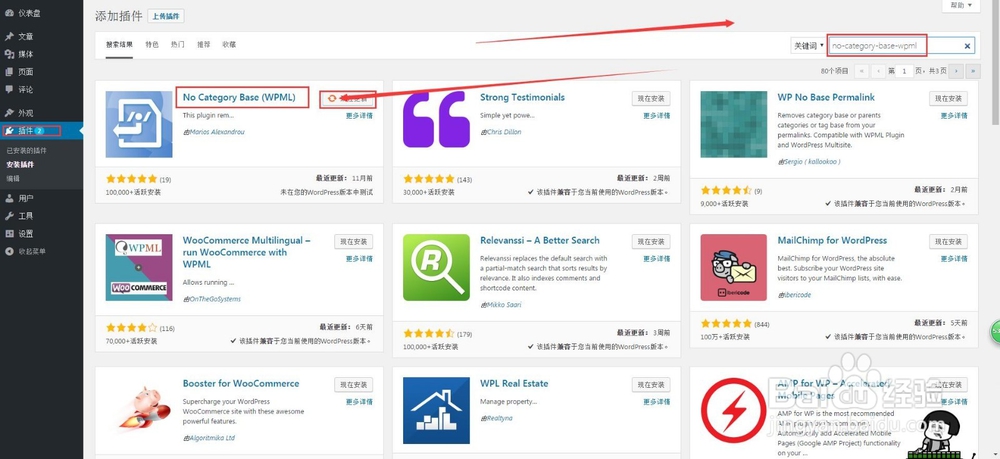This screenshot has height=459, width=1000.
Task: View more details for Relevanssi plugin
Action: click(656, 259)
